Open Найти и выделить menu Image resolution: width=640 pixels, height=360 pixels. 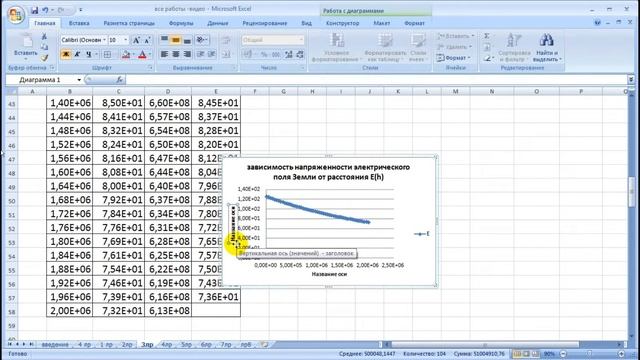point(547,48)
